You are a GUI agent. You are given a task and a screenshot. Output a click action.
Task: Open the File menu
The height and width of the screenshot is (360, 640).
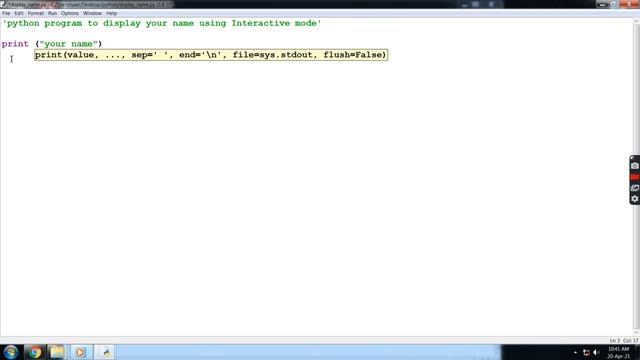[6, 13]
